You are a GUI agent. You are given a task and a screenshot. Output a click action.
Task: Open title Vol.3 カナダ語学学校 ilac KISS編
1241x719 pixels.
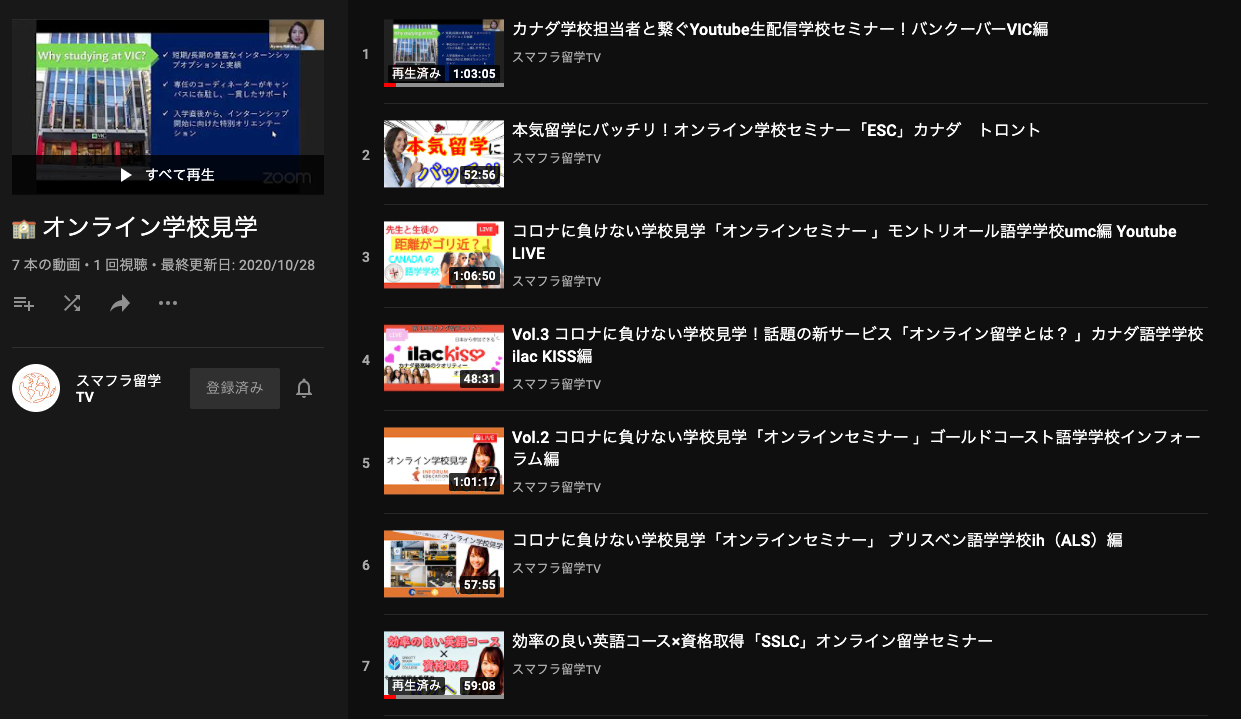pos(857,345)
